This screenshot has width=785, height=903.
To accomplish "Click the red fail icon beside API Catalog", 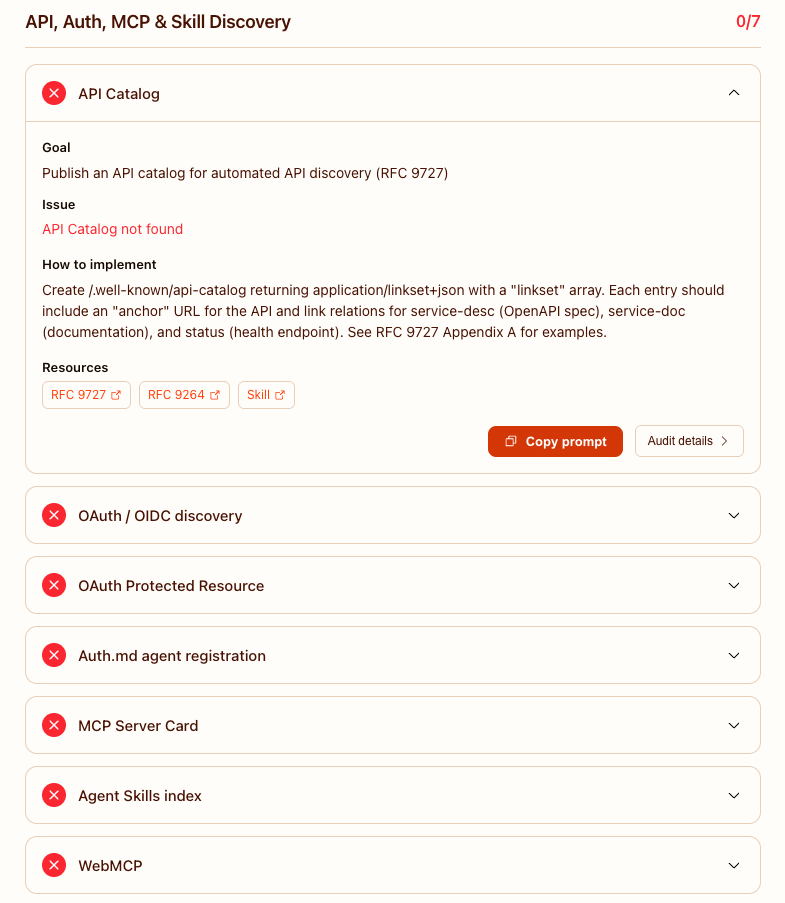I will pos(54,93).
